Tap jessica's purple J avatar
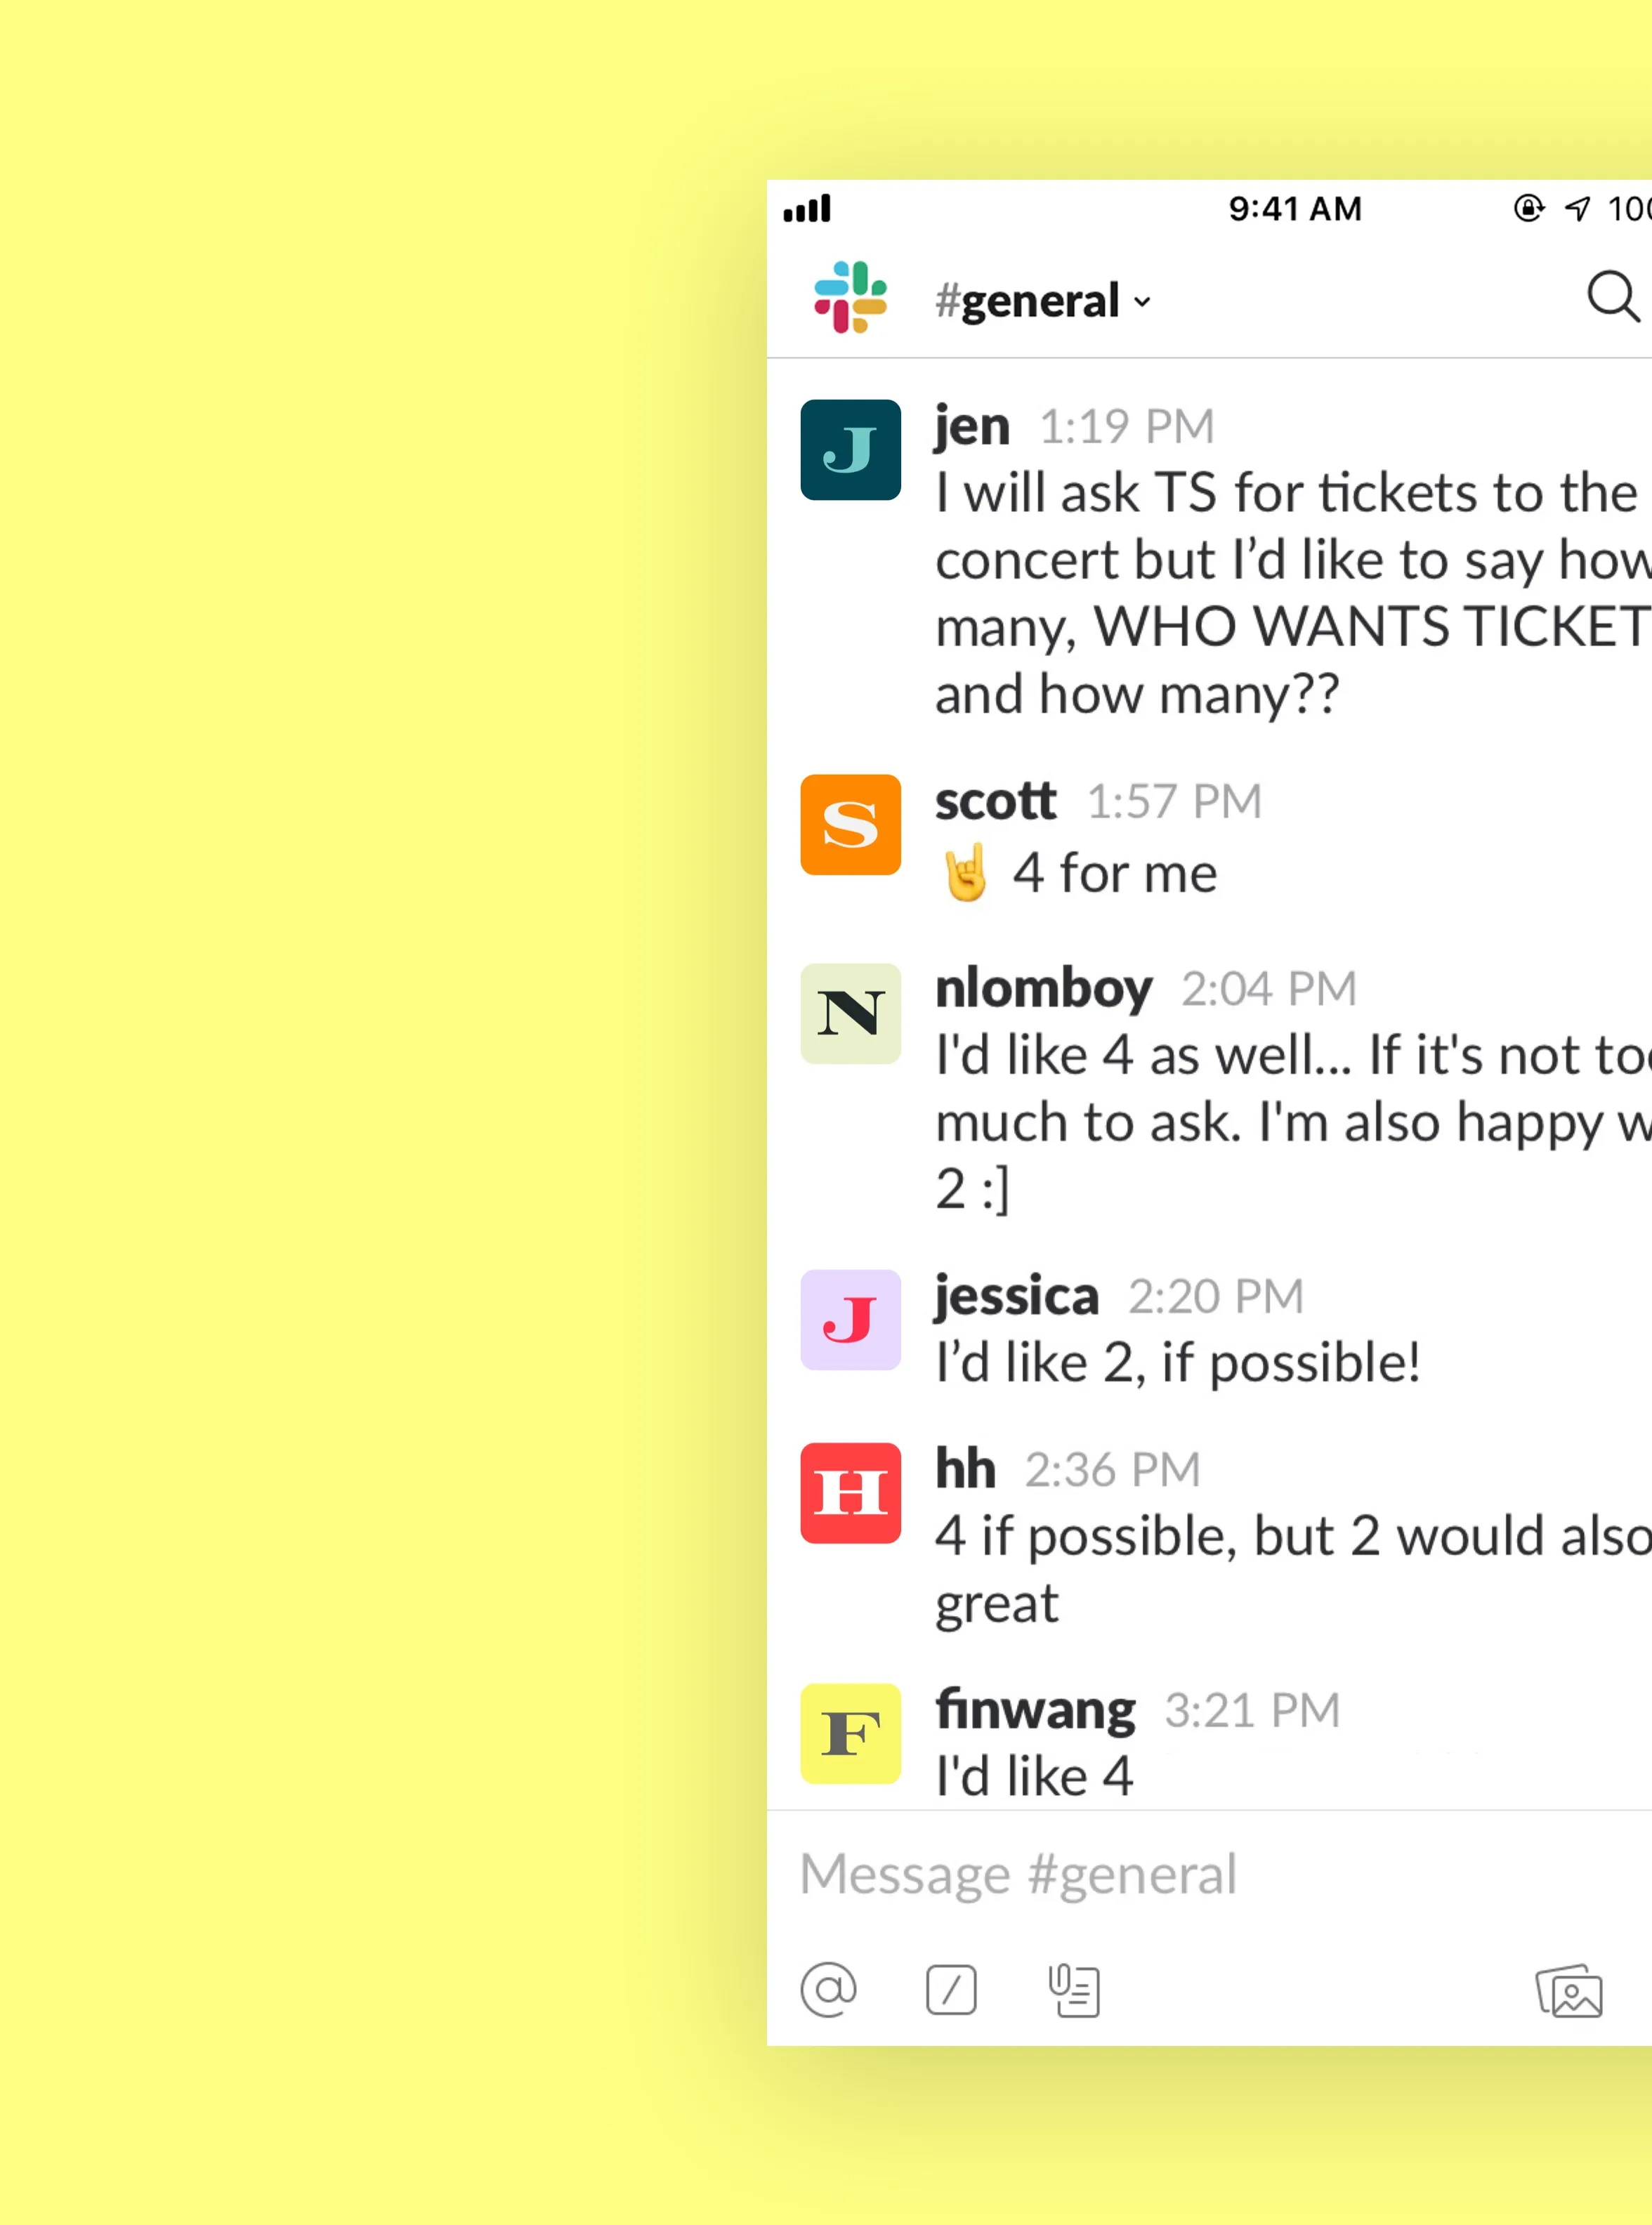The width and height of the screenshot is (1652, 2225). click(x=850, y=1319)
